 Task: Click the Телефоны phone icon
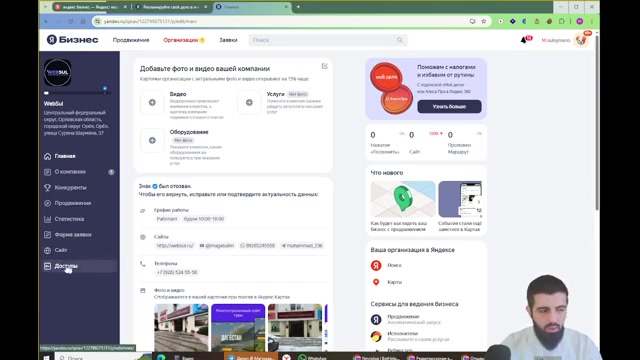[142, 264]
